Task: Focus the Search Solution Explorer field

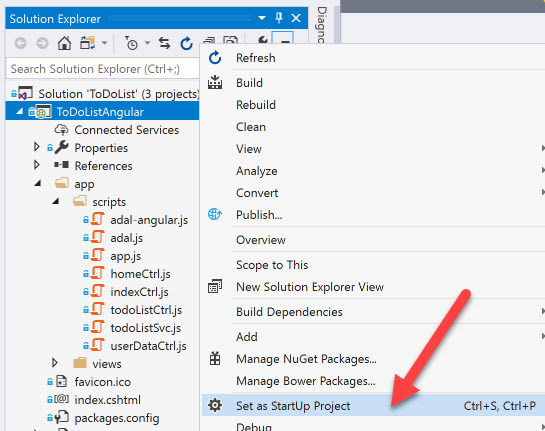Action: [x=103, y=69]
